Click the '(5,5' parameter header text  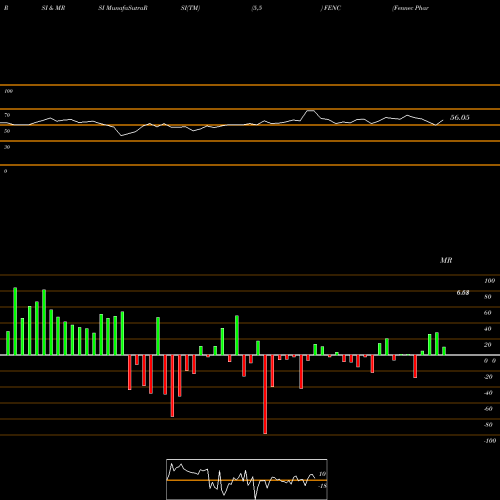[257, 8]
